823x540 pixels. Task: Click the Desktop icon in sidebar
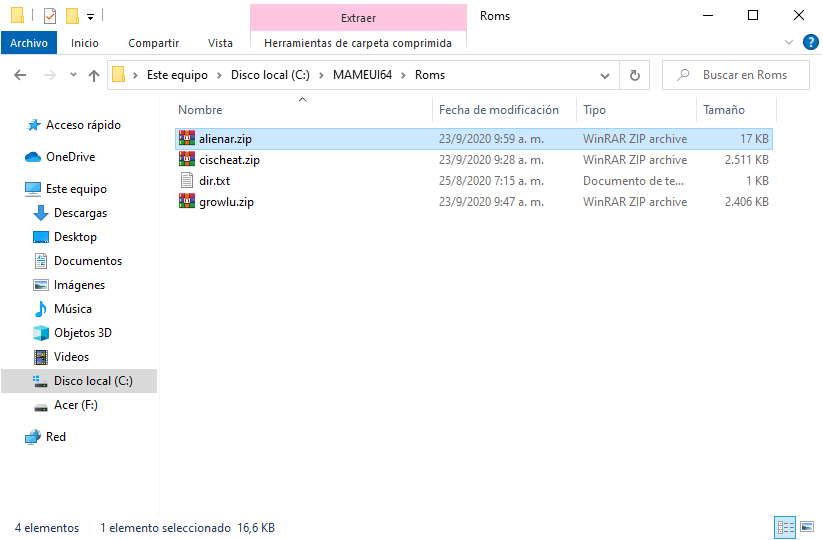click(x=41, y=237)
